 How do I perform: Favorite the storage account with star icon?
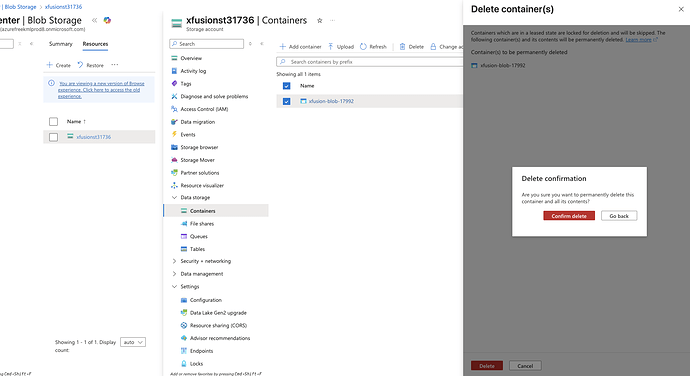point(319,20)
